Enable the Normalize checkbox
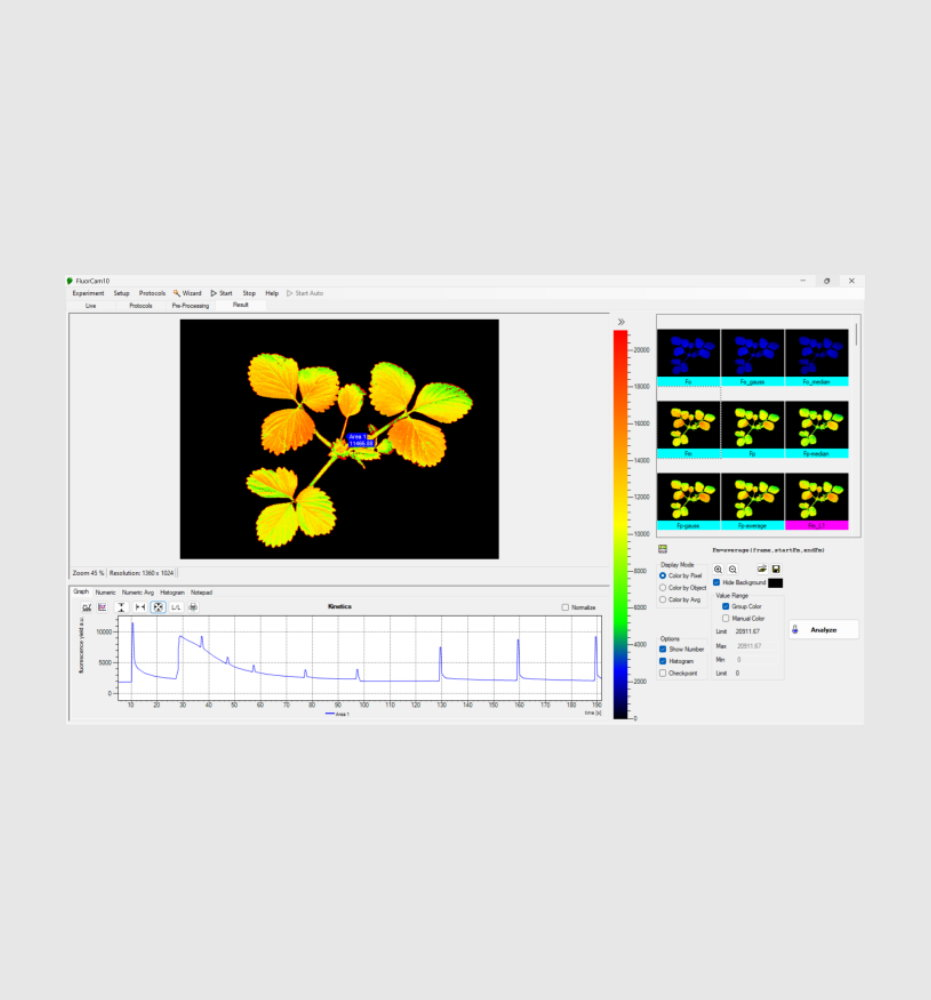Image resolution: width=931 pixels, height=1000 pixels. coord(566,607)
